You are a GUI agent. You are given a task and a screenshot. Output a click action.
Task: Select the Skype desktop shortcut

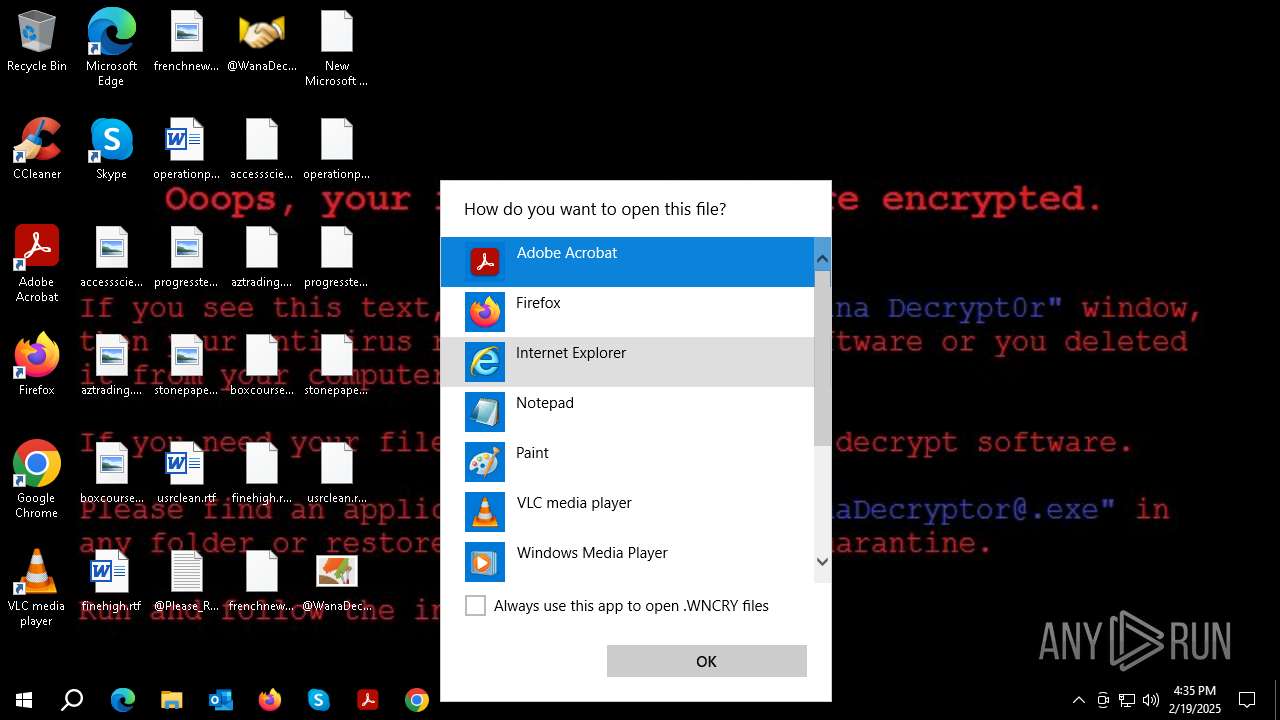click(x=111, y=149)
